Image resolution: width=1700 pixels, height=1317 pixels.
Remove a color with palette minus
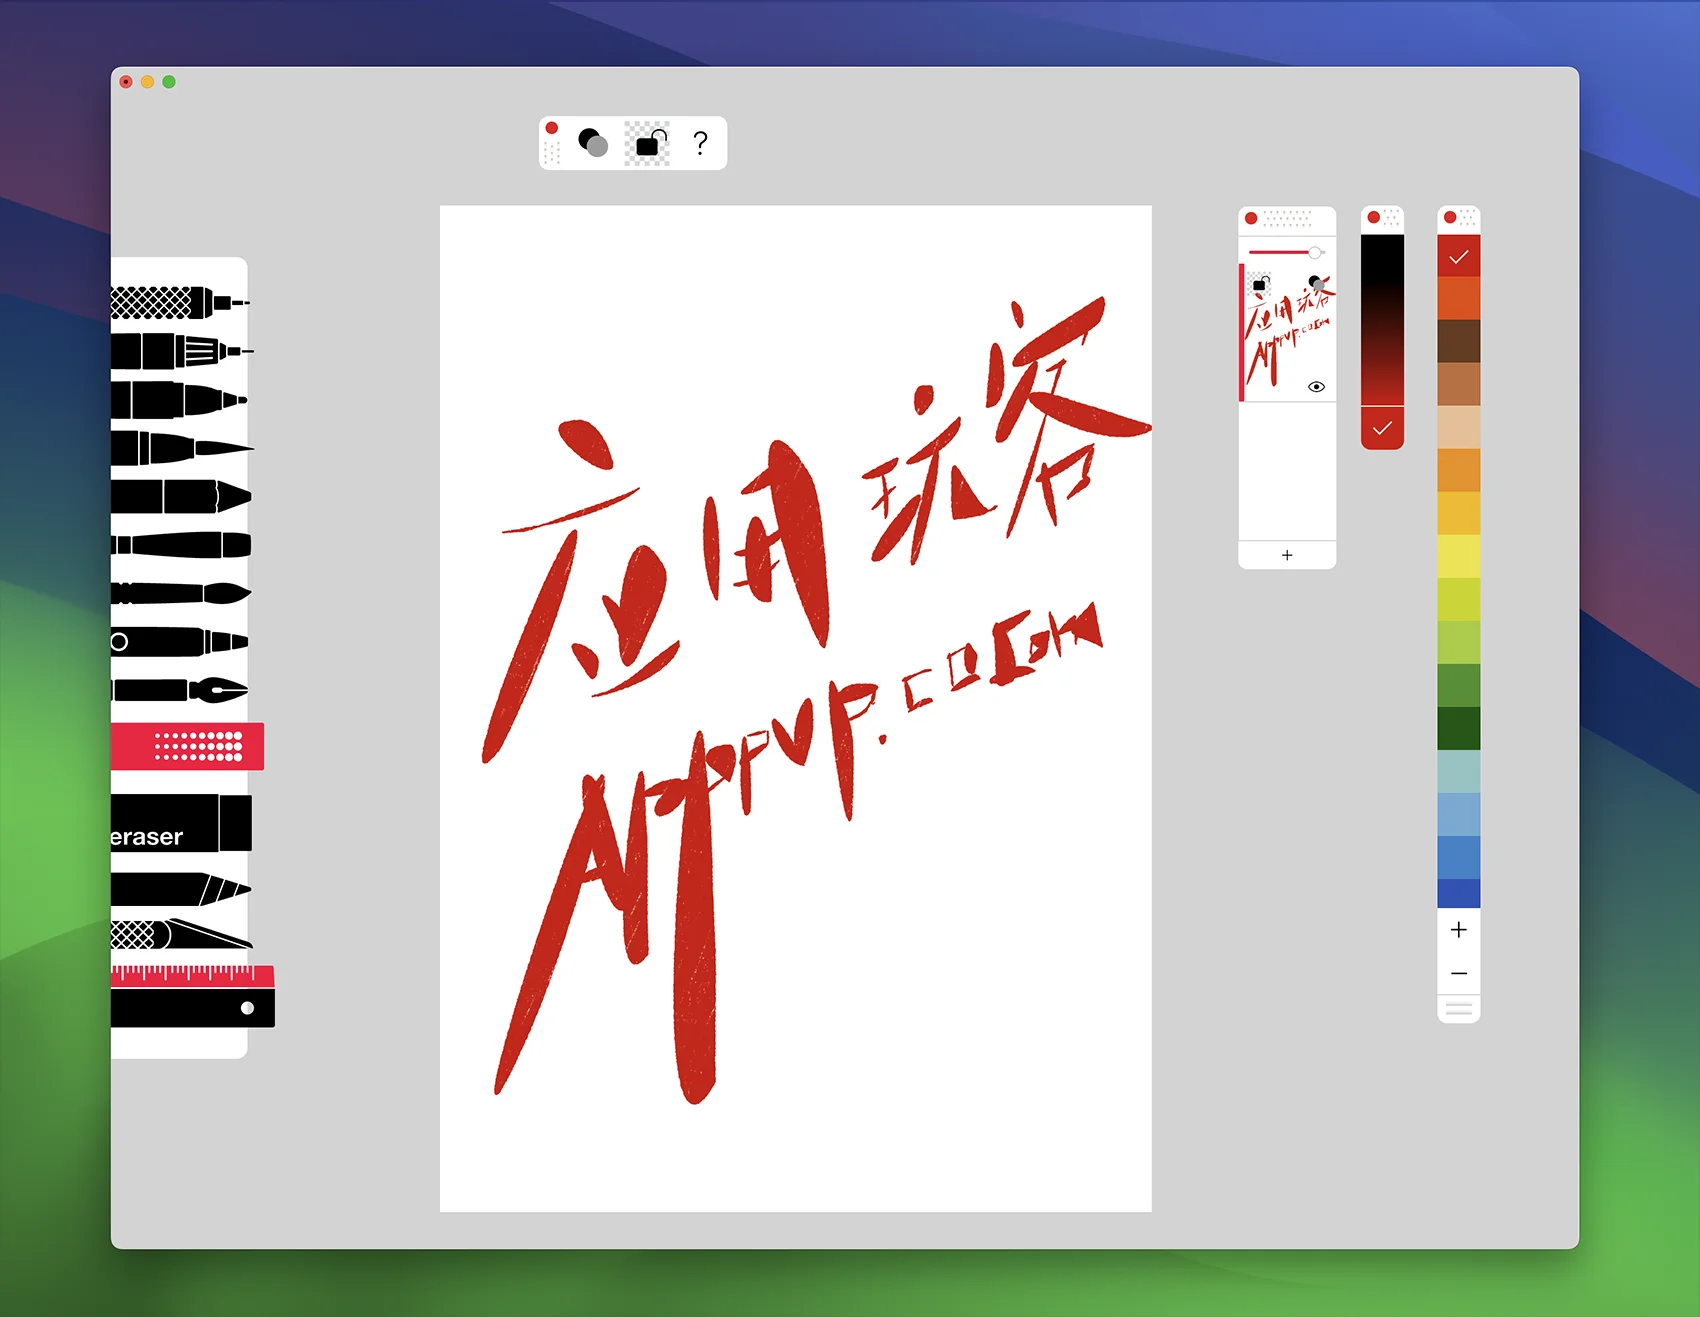(x=1459, y=973)
